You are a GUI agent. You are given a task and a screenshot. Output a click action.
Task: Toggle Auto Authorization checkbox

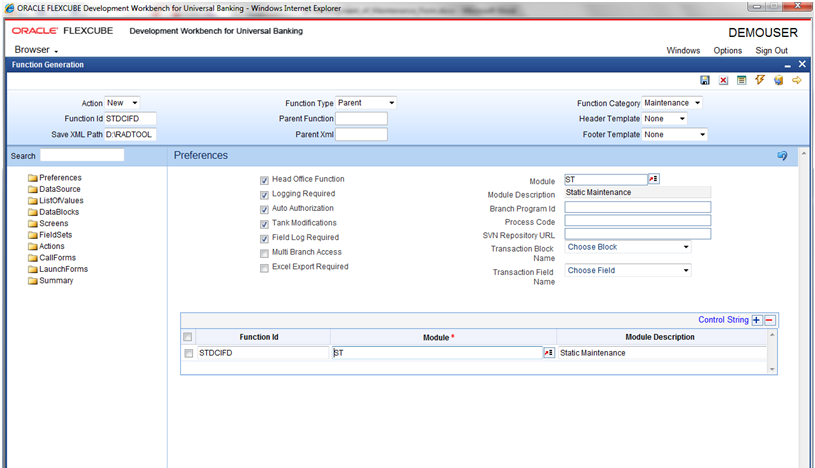click(x=264, y=210)
